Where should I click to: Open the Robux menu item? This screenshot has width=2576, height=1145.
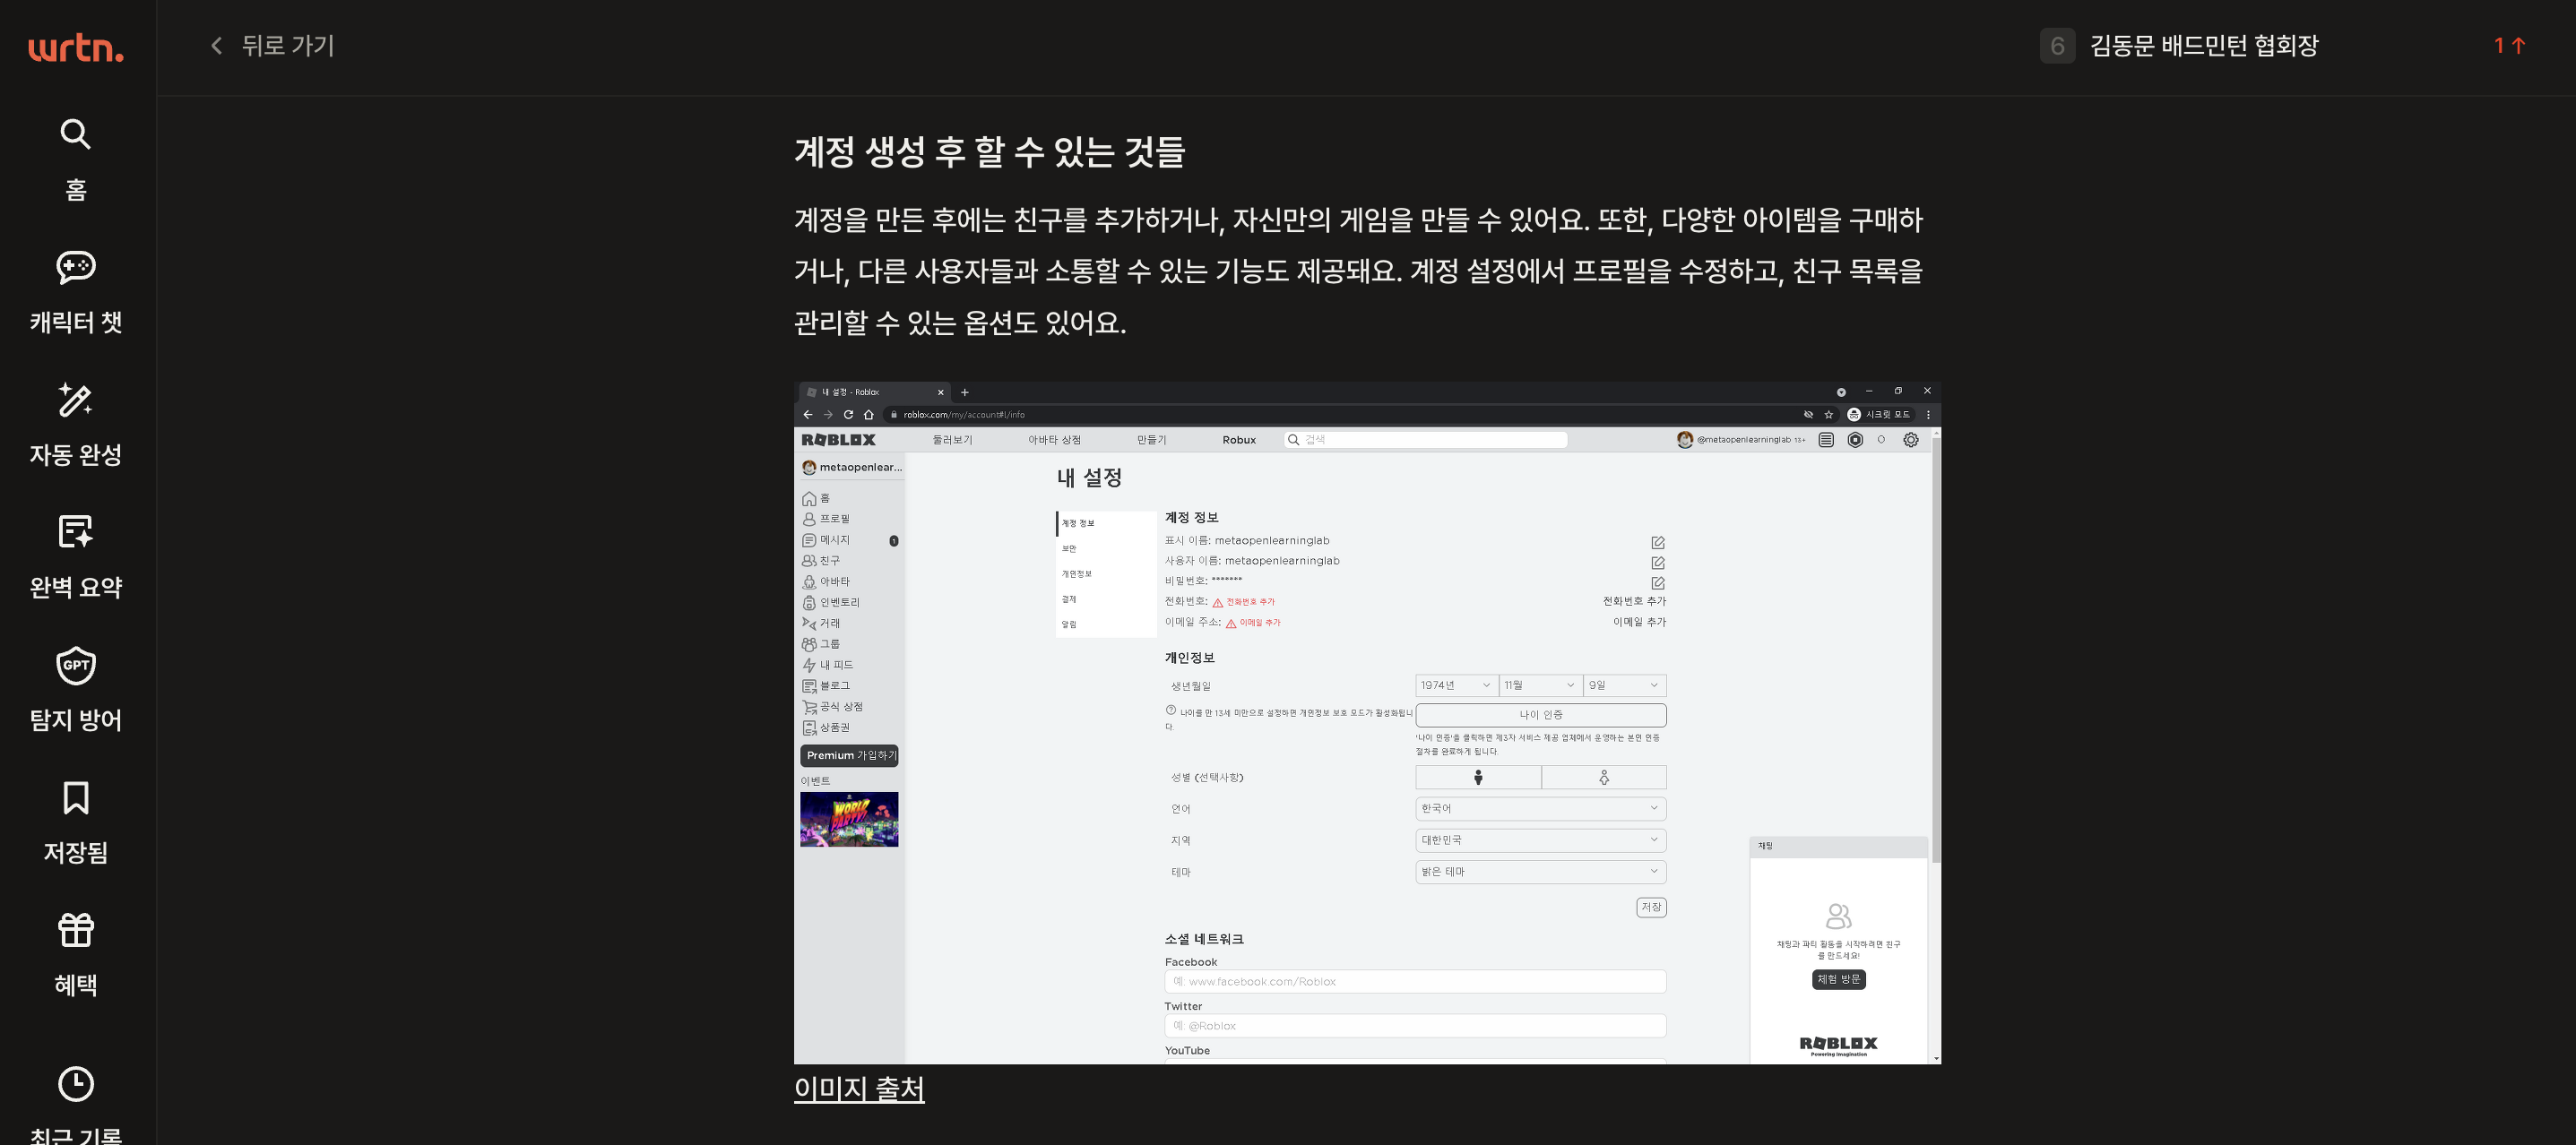(1238, 440)
